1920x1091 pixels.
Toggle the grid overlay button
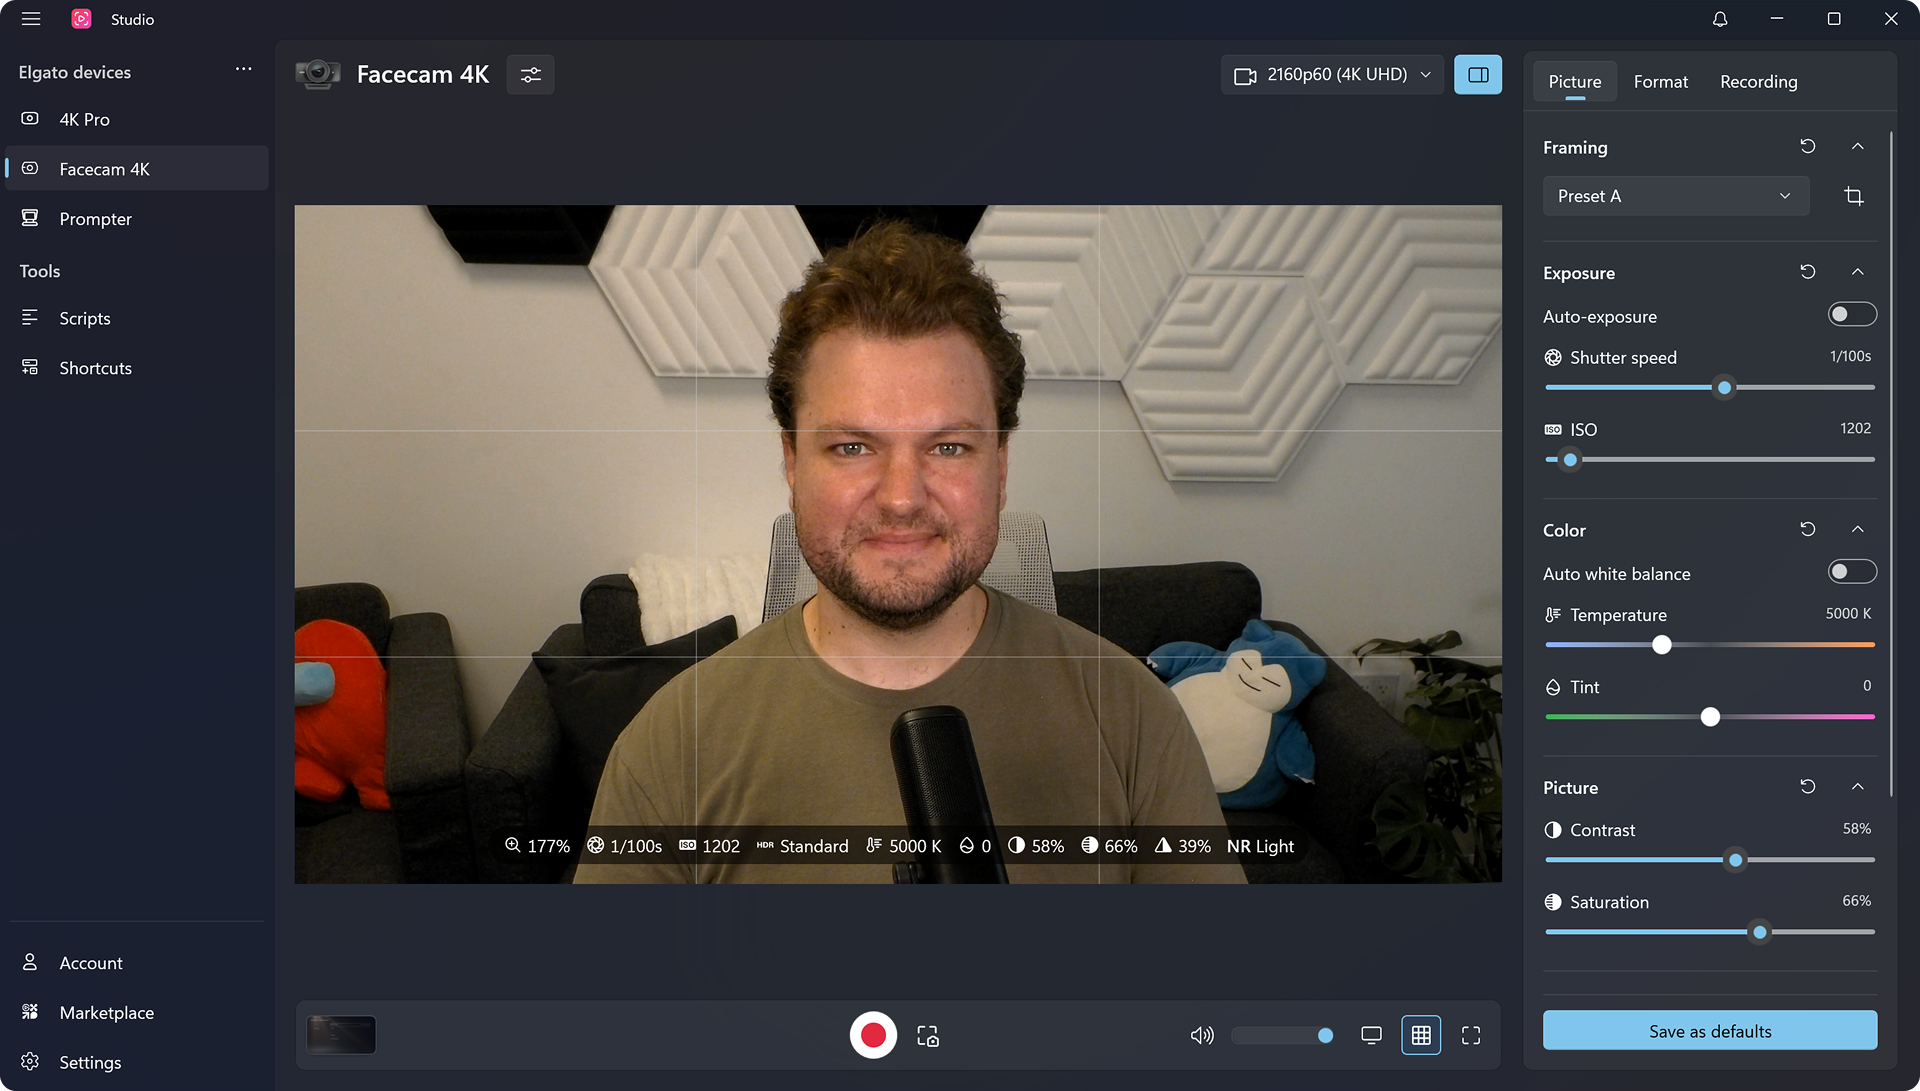1421,1035
